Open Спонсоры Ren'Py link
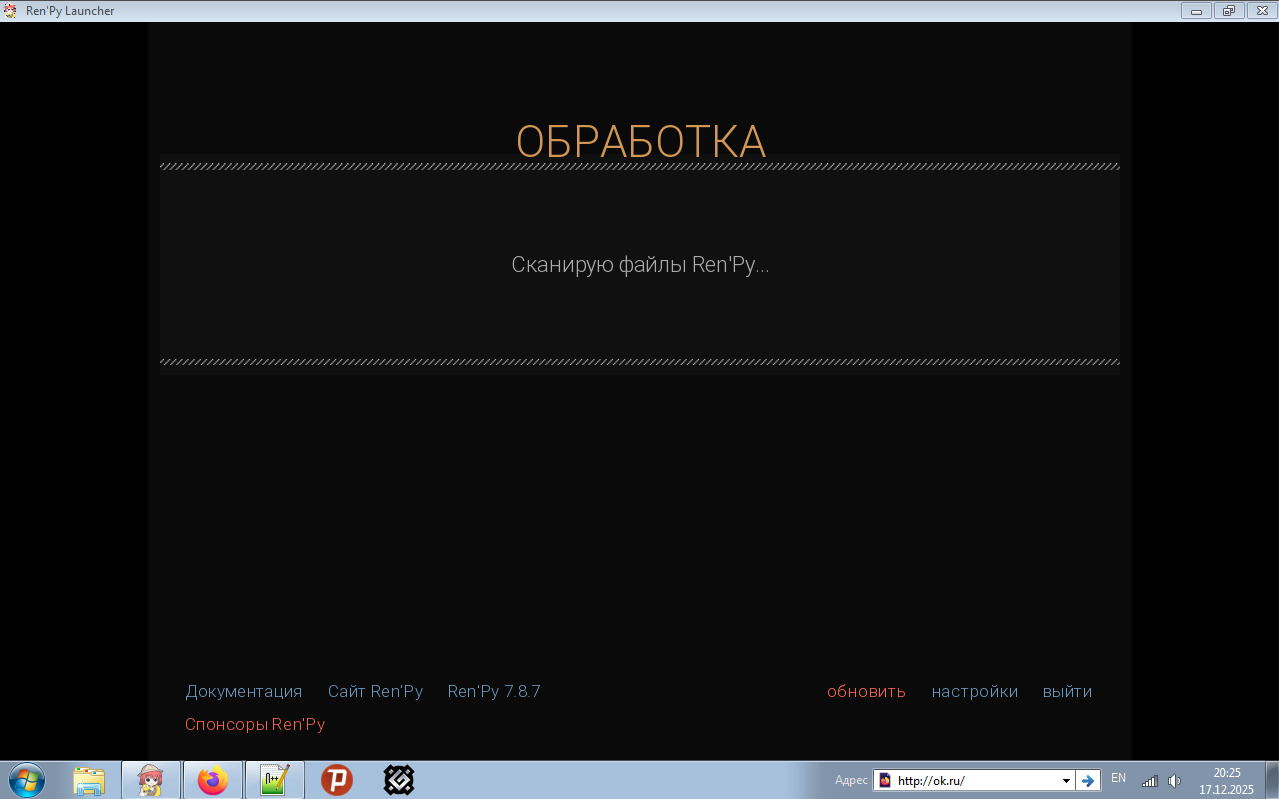 (255, 724)
